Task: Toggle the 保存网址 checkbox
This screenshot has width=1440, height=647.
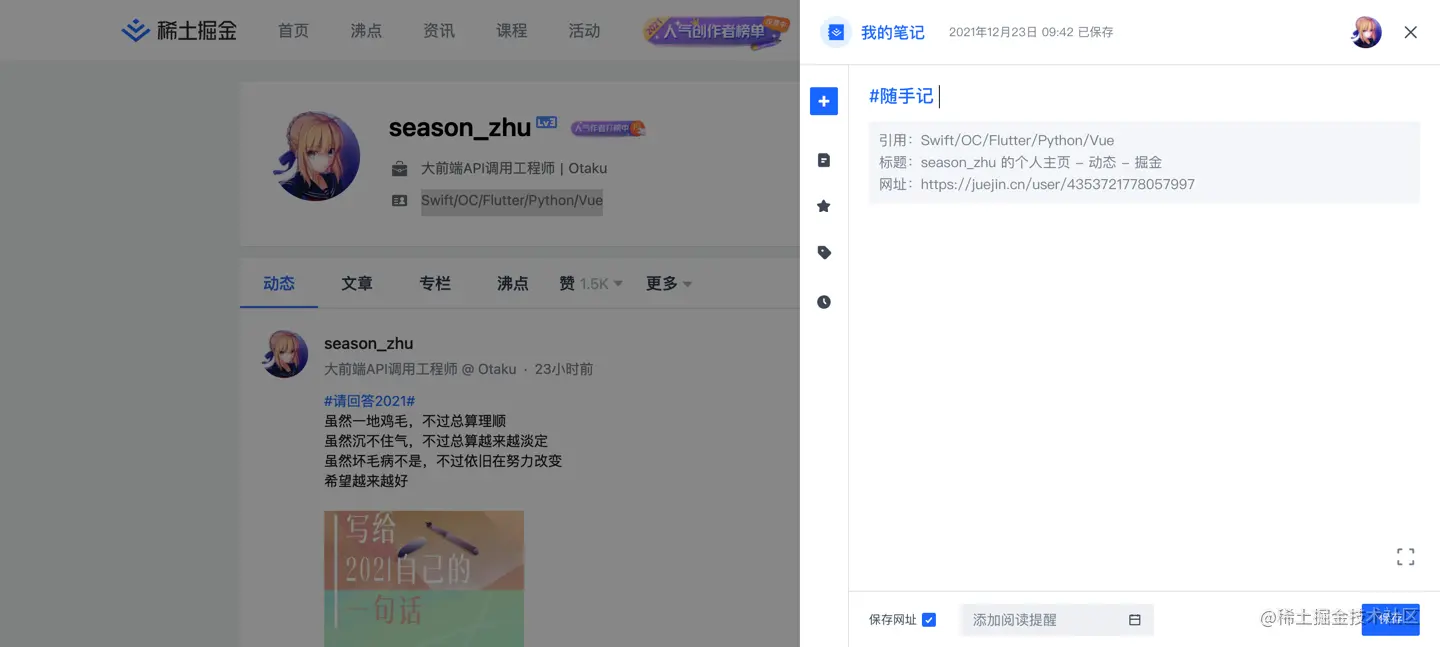Action: (929, 620)
